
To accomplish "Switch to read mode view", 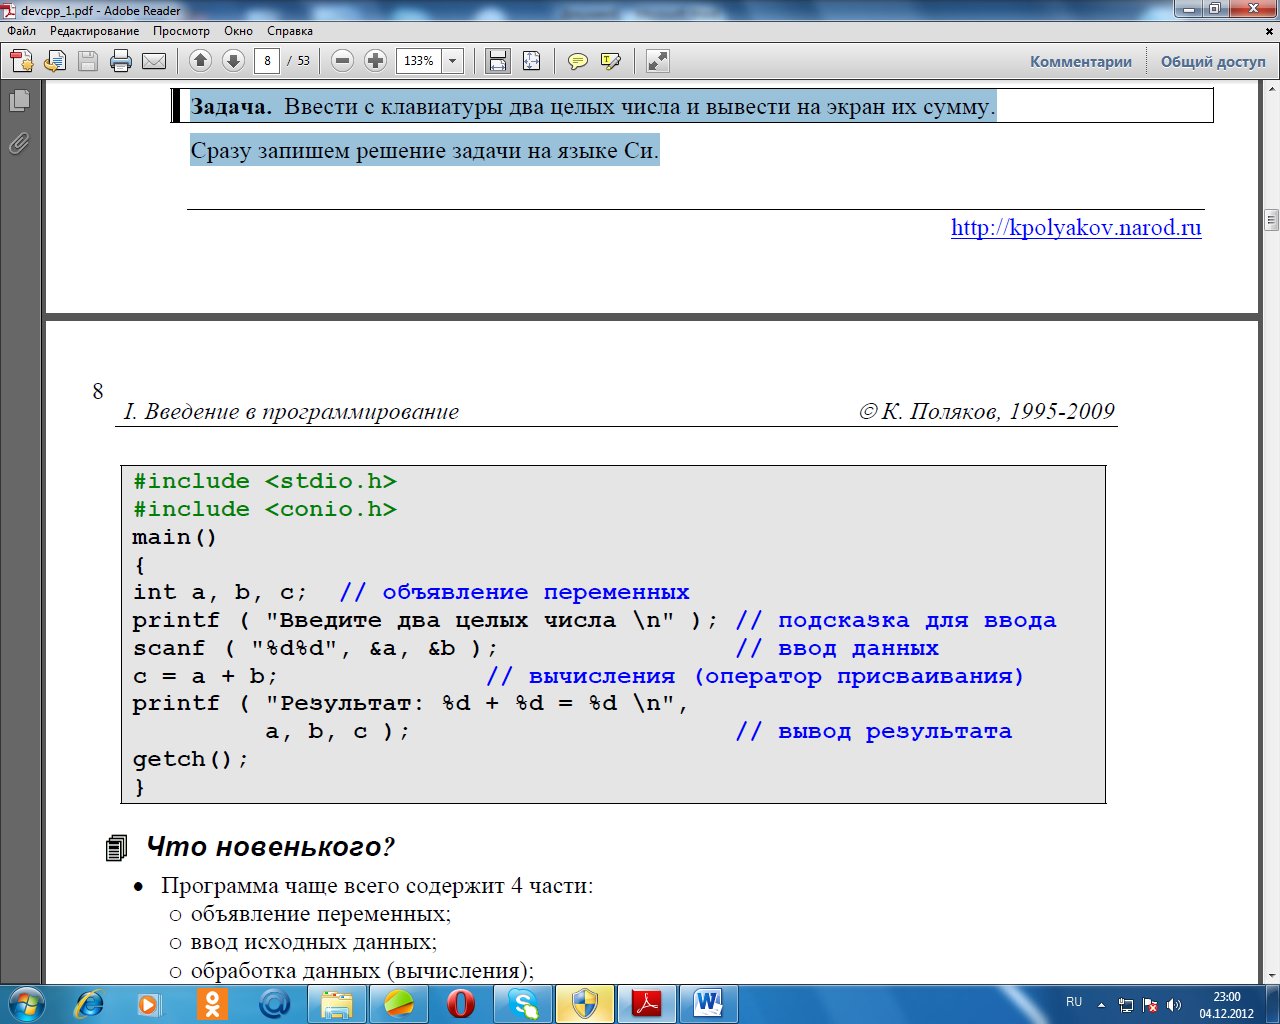I will click(x=657, y=61).
